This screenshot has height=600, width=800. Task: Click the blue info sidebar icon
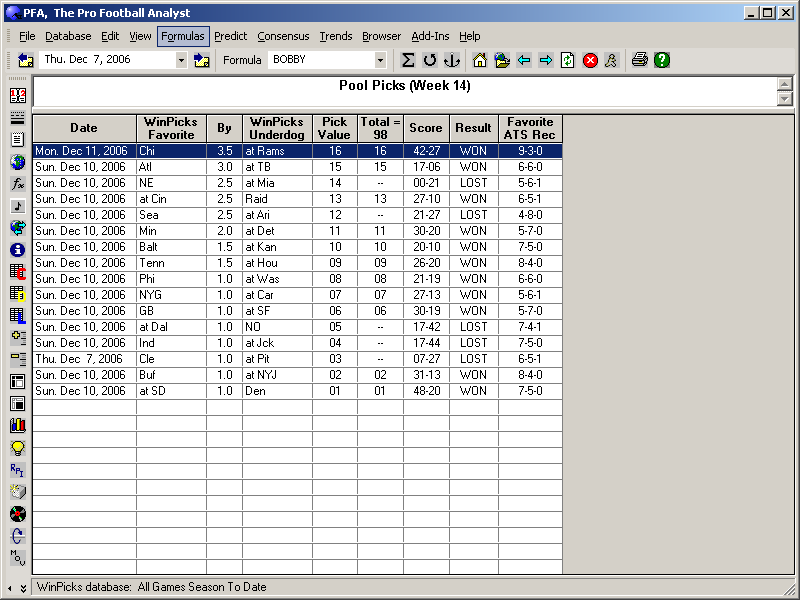pyautogui.click(x=18, y=249)
